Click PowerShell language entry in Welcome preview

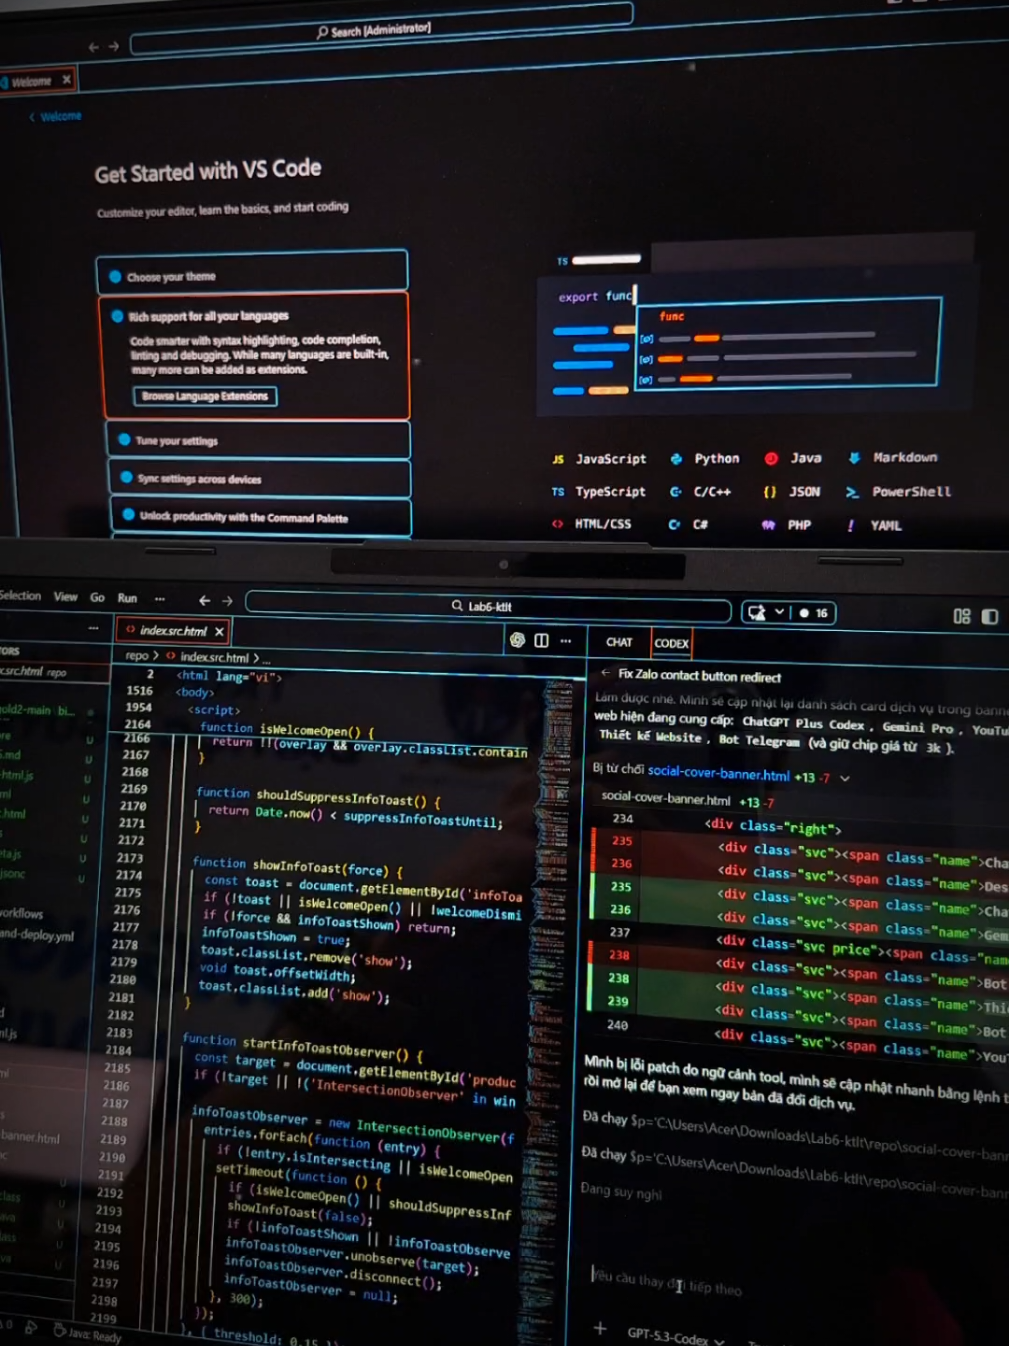[x=898, y=491]
